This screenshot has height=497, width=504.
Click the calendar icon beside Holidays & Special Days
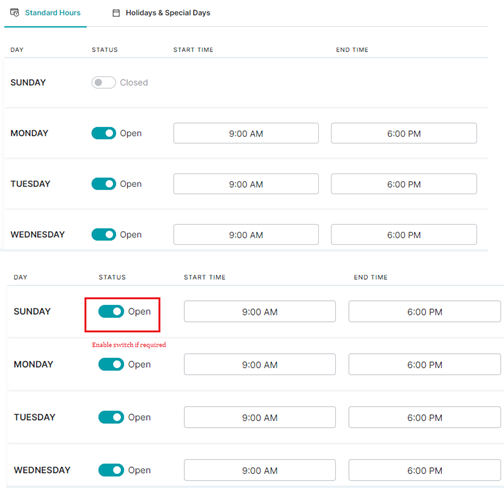116,13
